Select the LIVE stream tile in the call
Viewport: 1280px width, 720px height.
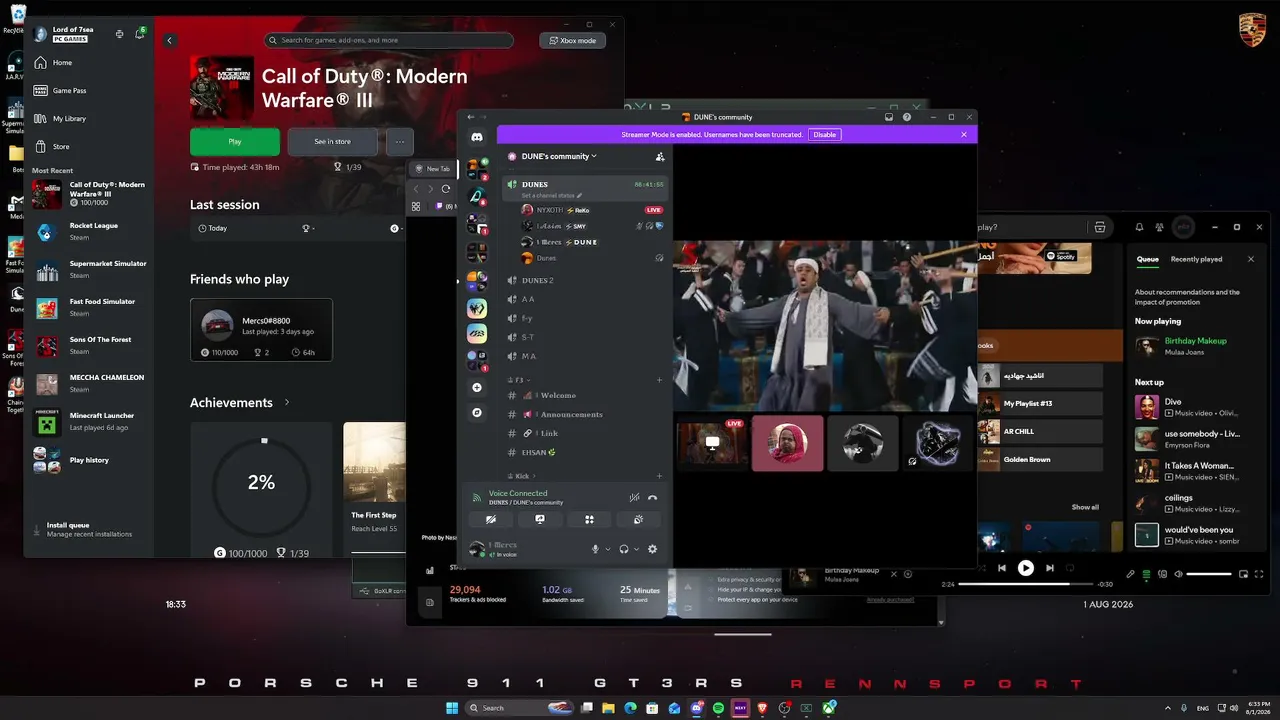point(713,443)
